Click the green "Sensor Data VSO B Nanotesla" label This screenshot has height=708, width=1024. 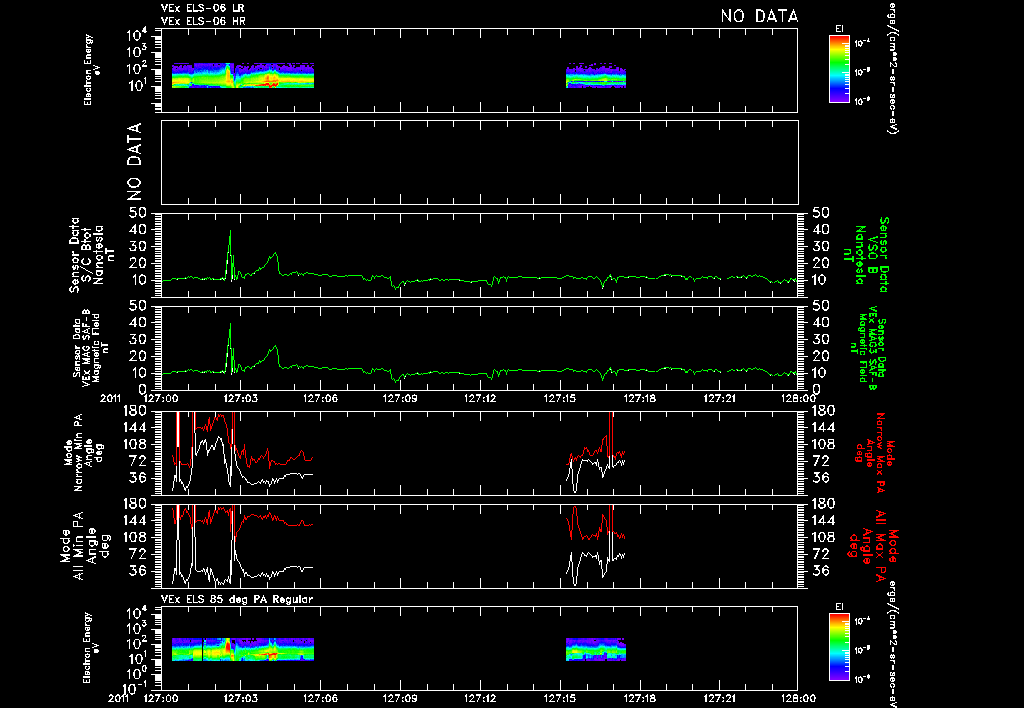[866, 255]
